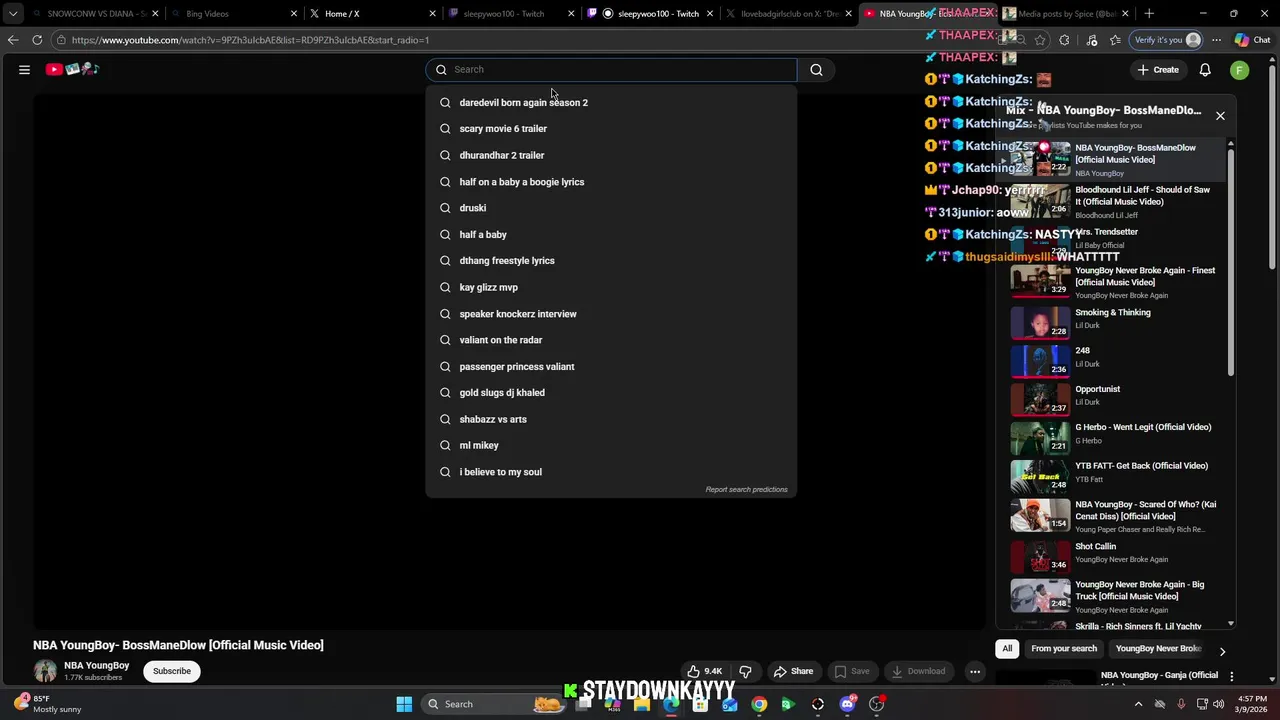Screen dimensions: 1280x720
Task: Open browser settings ellipsis menu
Action: coord(1216,40)
